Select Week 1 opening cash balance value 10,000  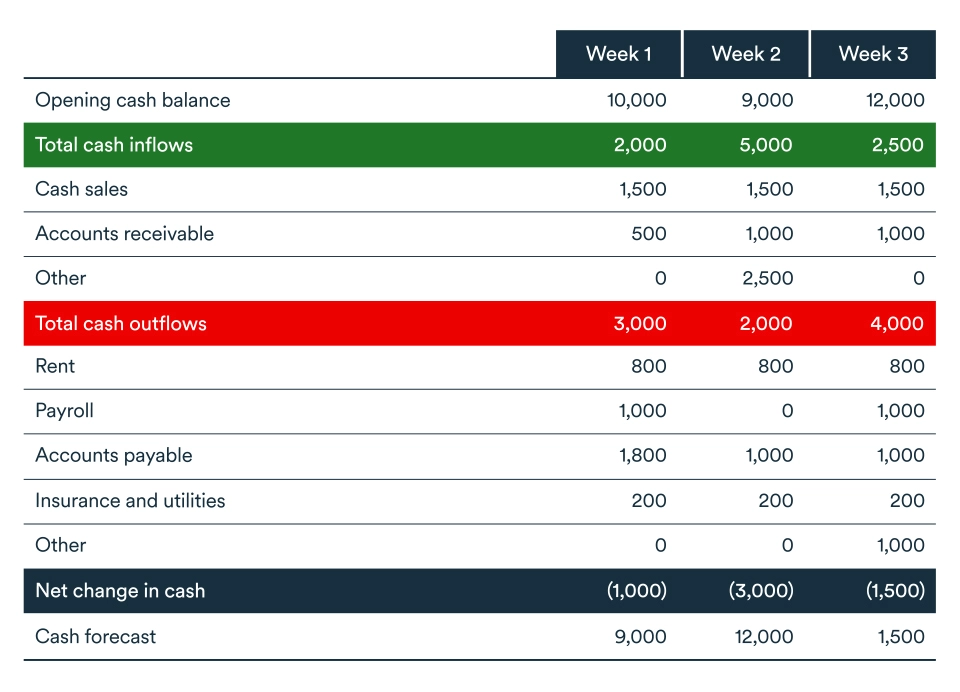coord(636,100)
